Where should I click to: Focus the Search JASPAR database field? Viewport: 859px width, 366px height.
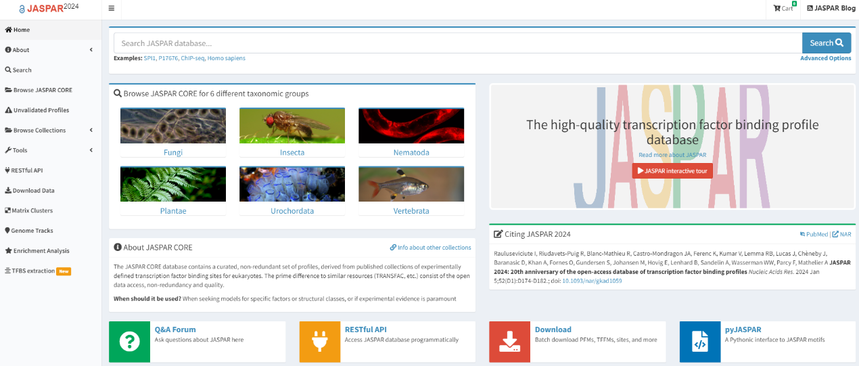click(457, 43)
